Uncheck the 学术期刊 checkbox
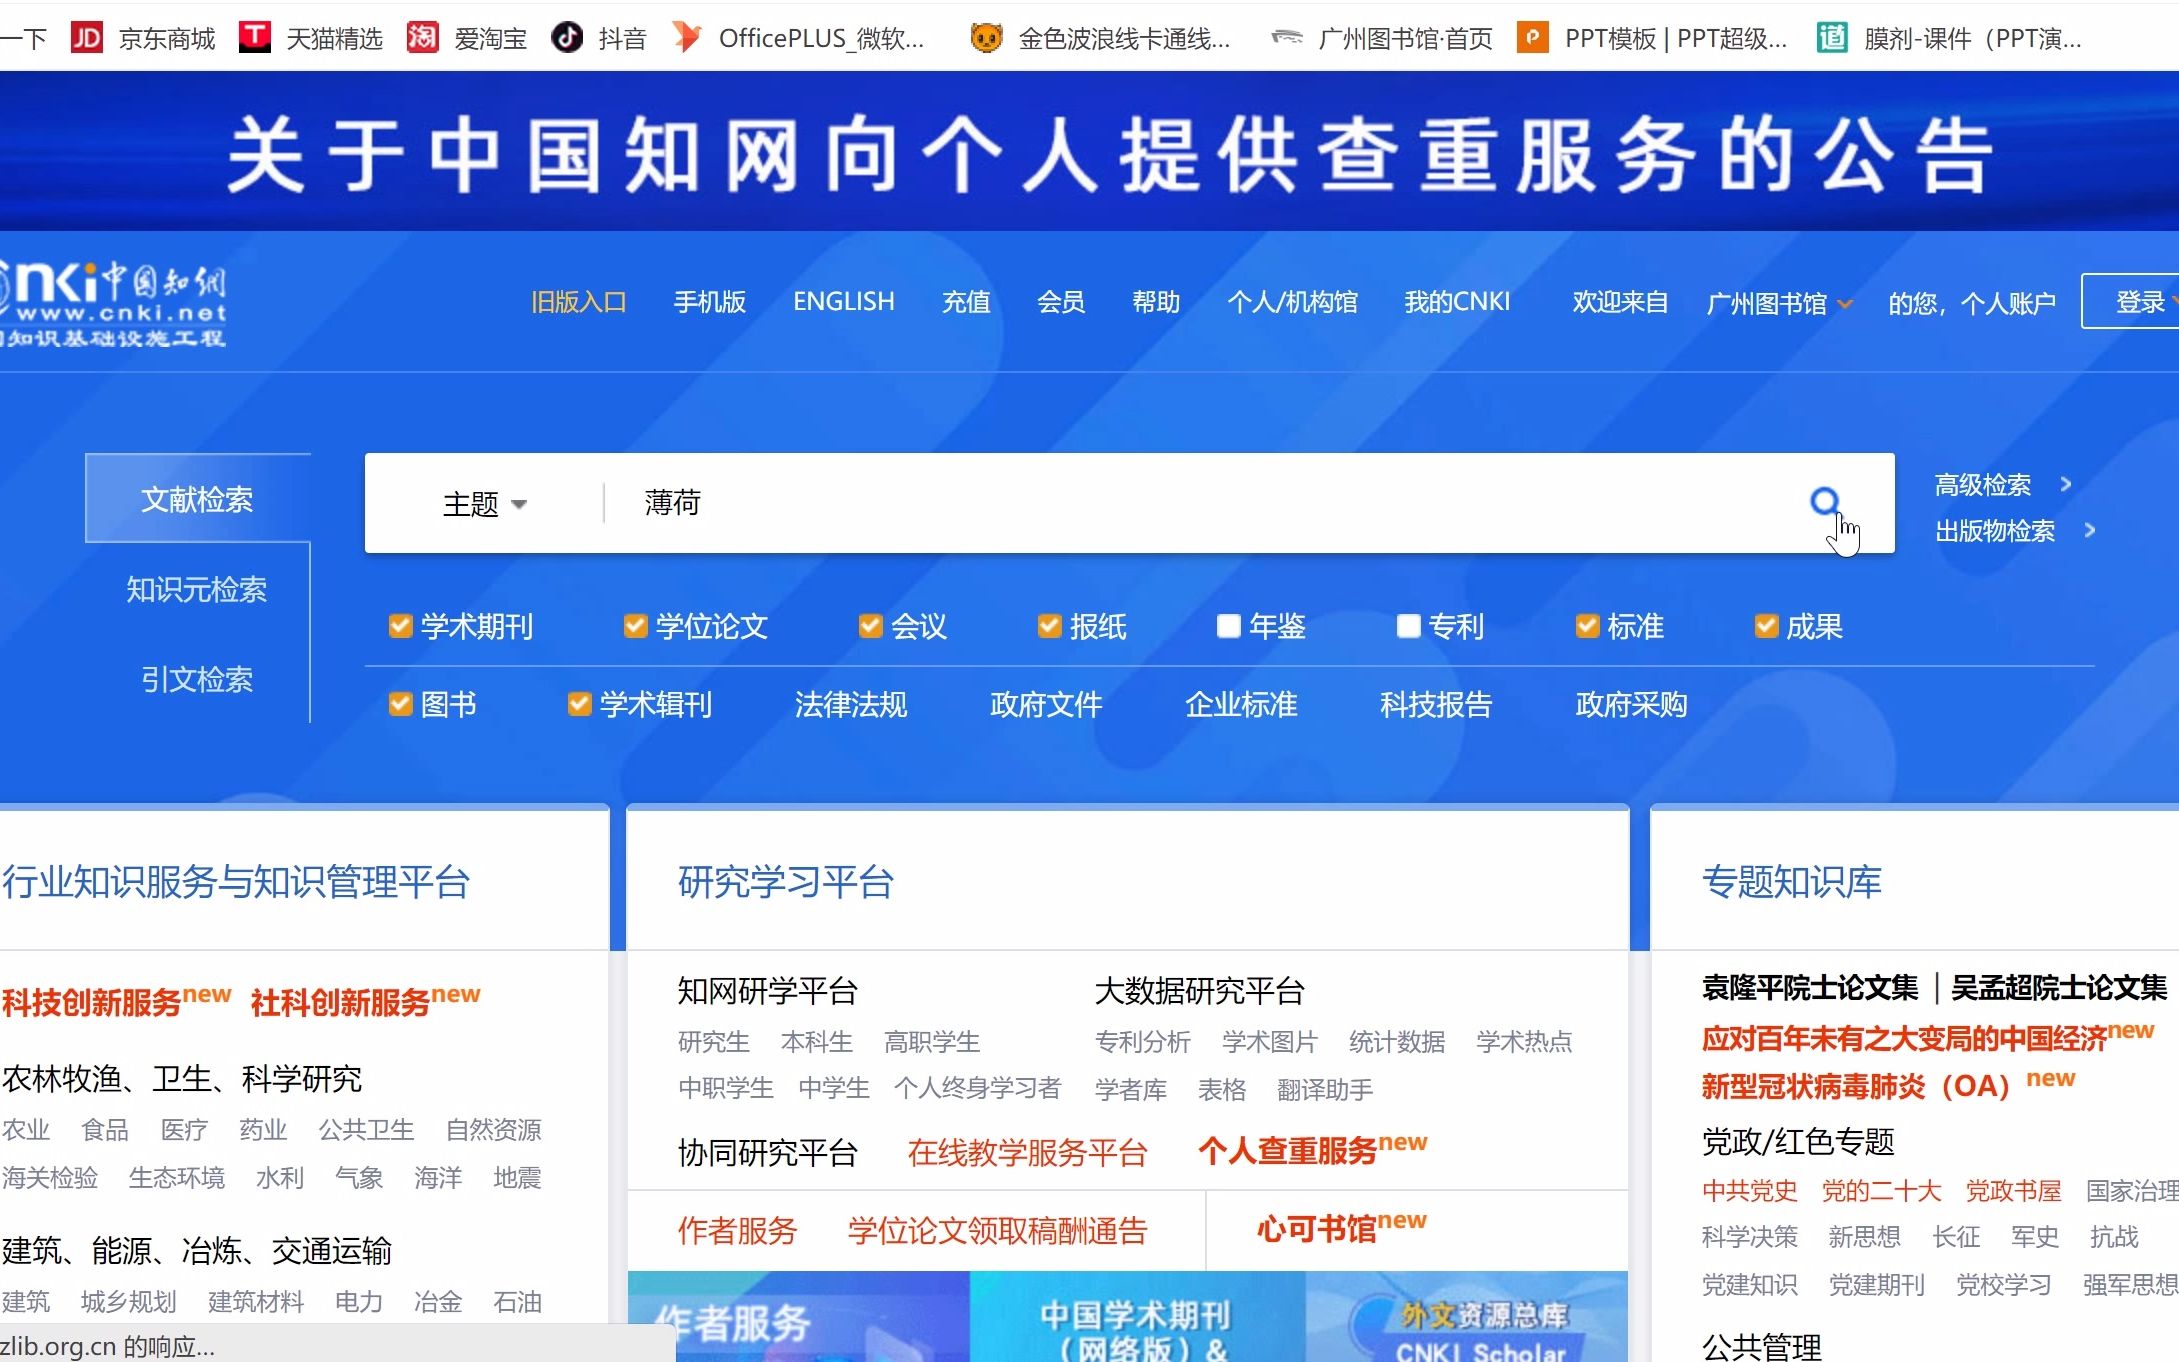The image size is (2179, 1362). pyautogui.click(x=400, y=626)
